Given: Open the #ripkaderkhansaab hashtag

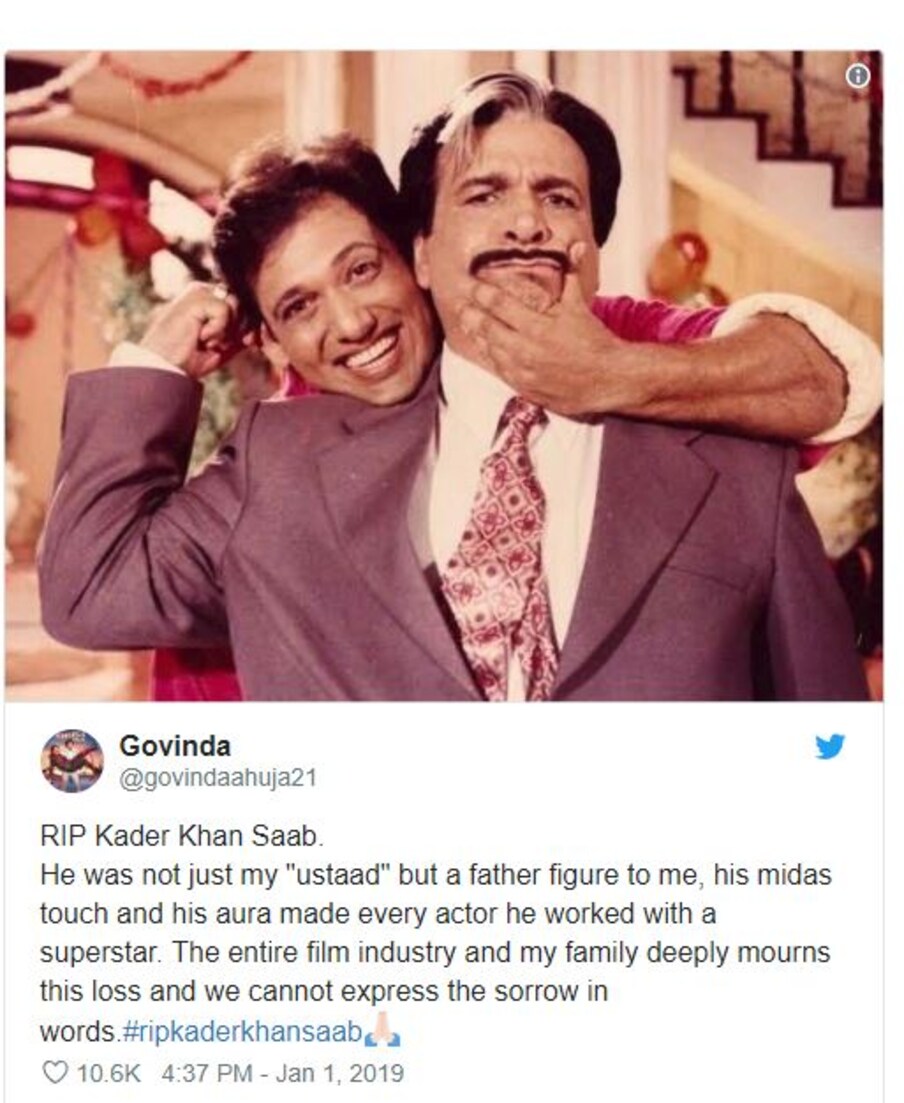Looking at the screenshot, I should (241, 1033).
